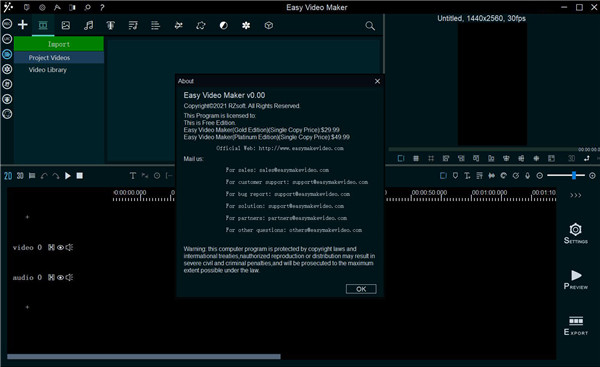Close the About dialog
The height and width of the screenshot is (367, 600).
(377, 81)
